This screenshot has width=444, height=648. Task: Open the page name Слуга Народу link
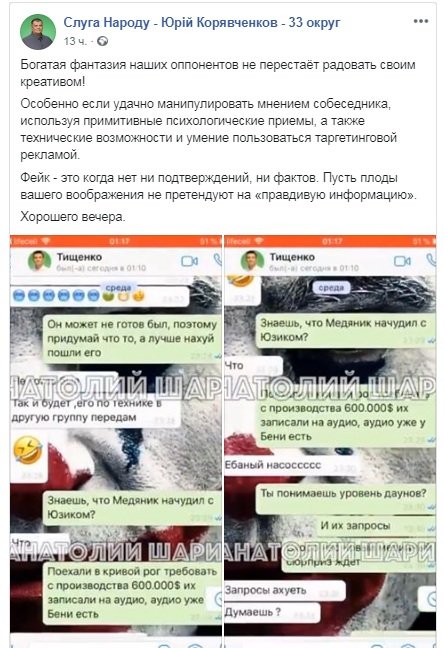pos(201,22)
